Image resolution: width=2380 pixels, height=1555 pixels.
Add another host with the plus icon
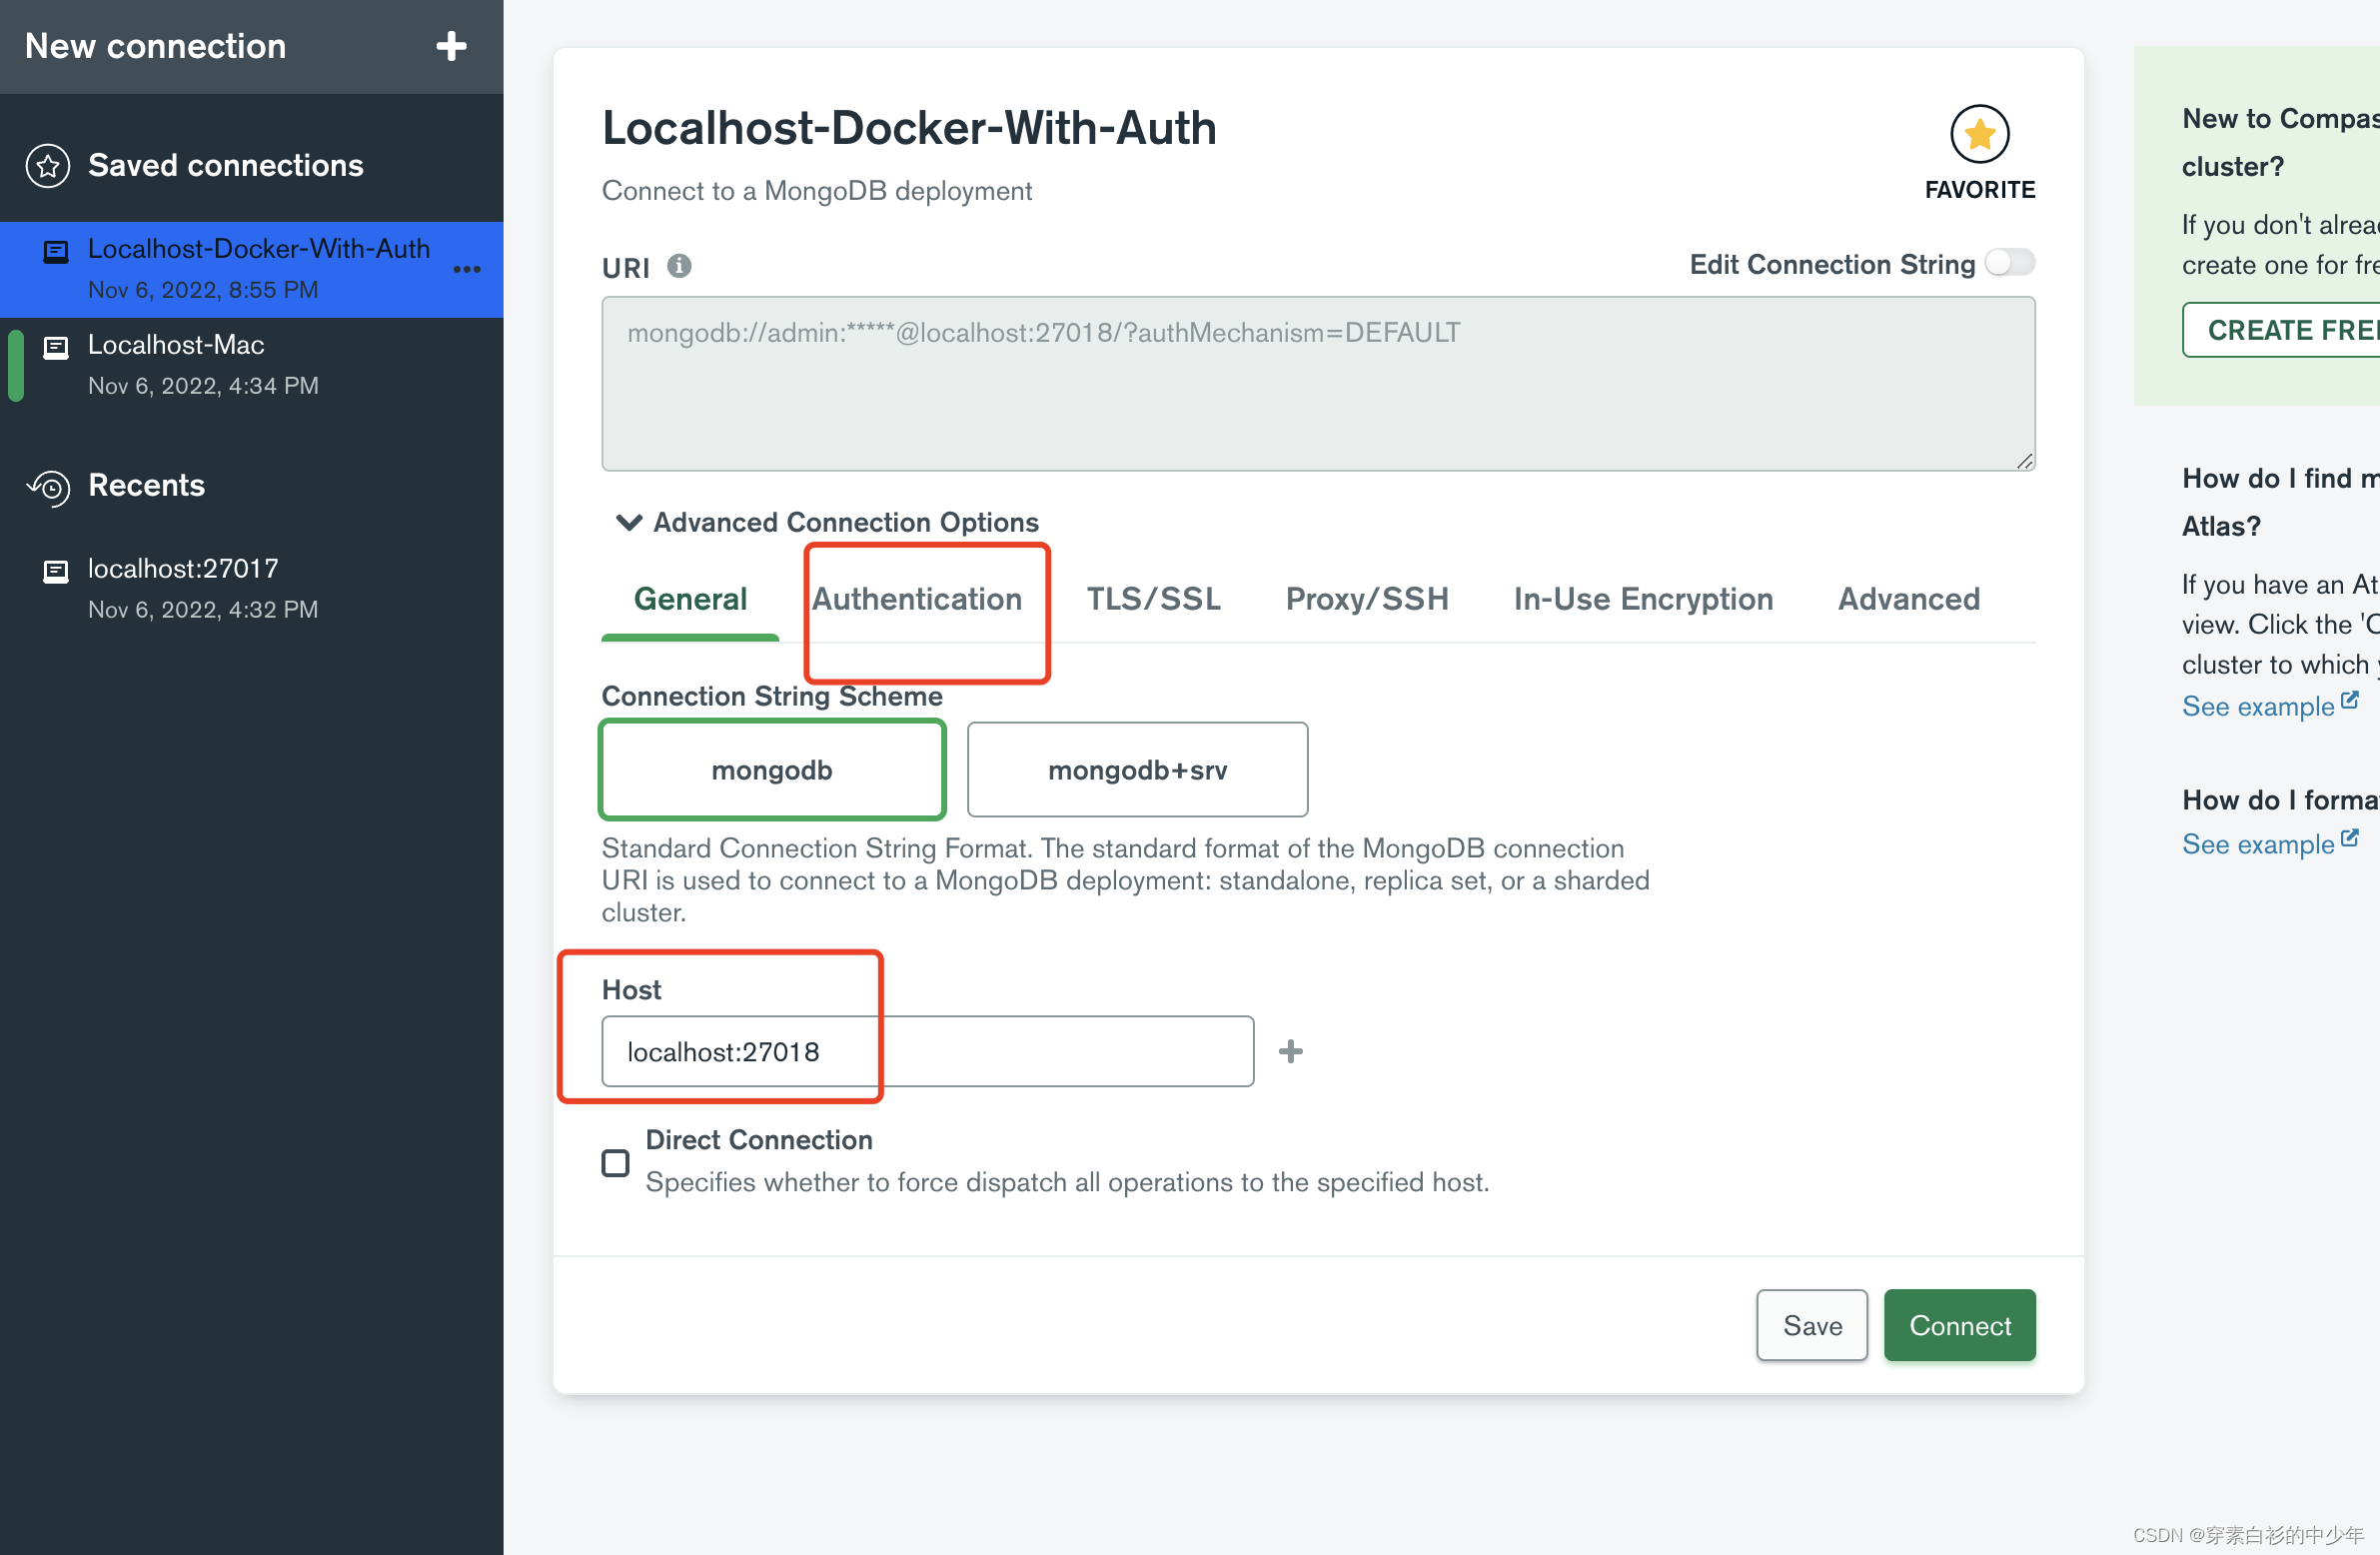1290,1051
